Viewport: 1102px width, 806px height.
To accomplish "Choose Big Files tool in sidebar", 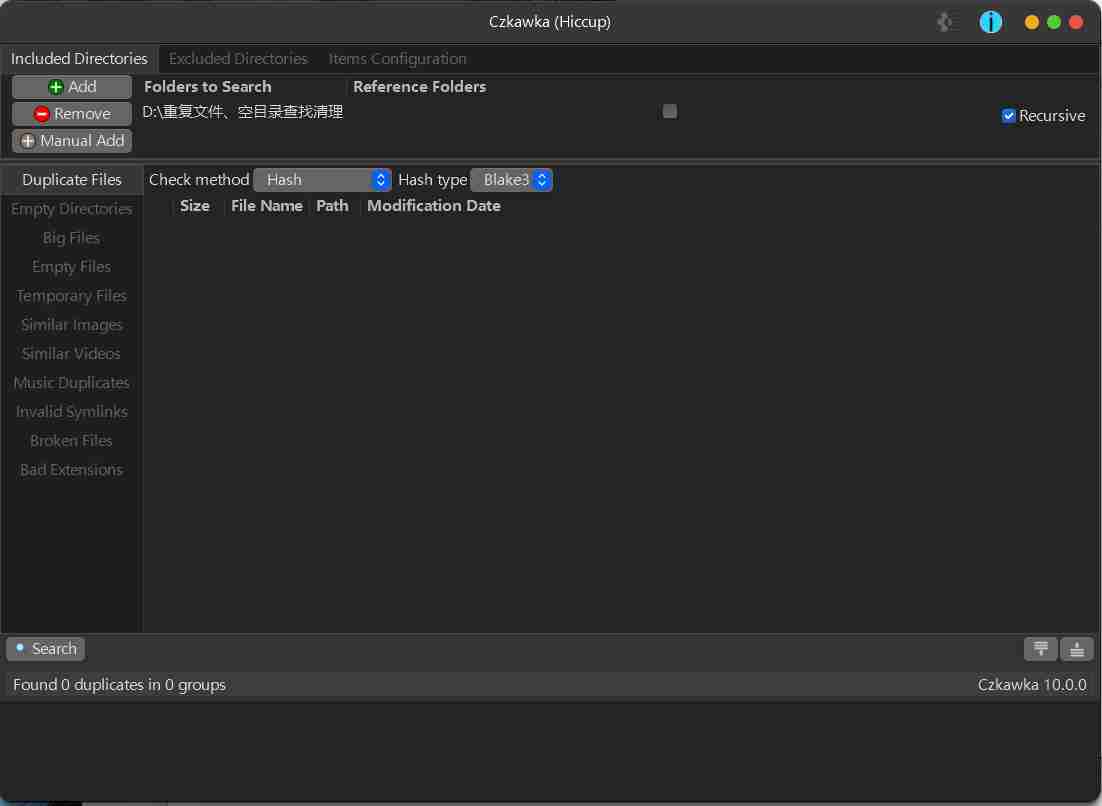I will coord(72,238).
